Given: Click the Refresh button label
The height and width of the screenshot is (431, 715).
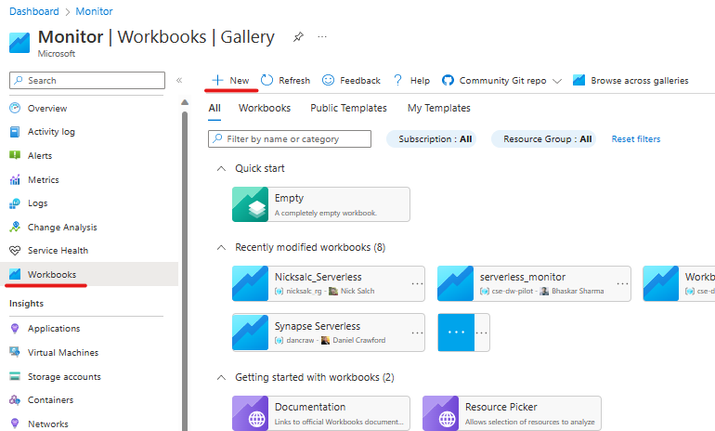Looking at the screenshot, I should coord(294,81).
